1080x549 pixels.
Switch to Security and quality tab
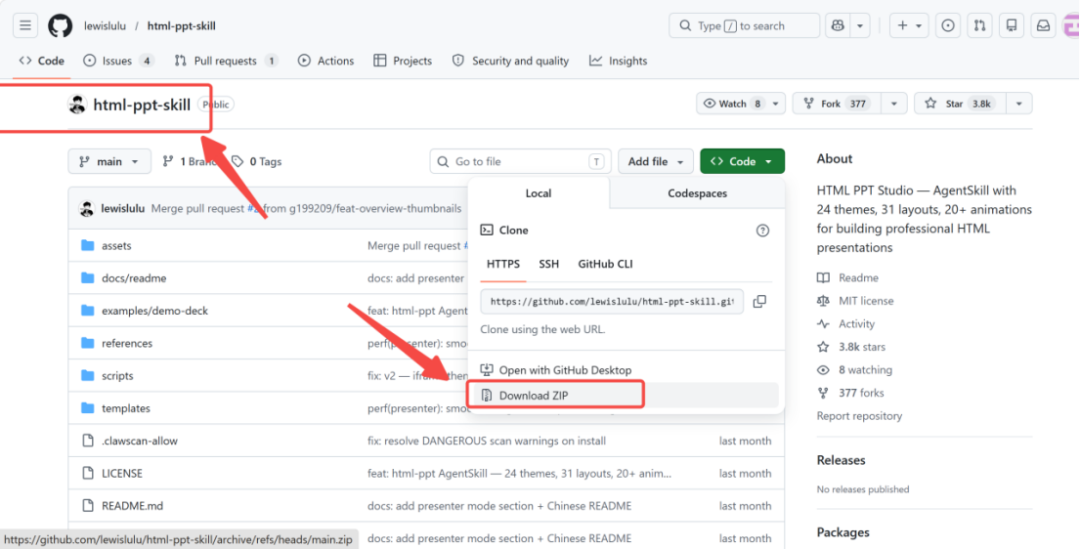510,61
